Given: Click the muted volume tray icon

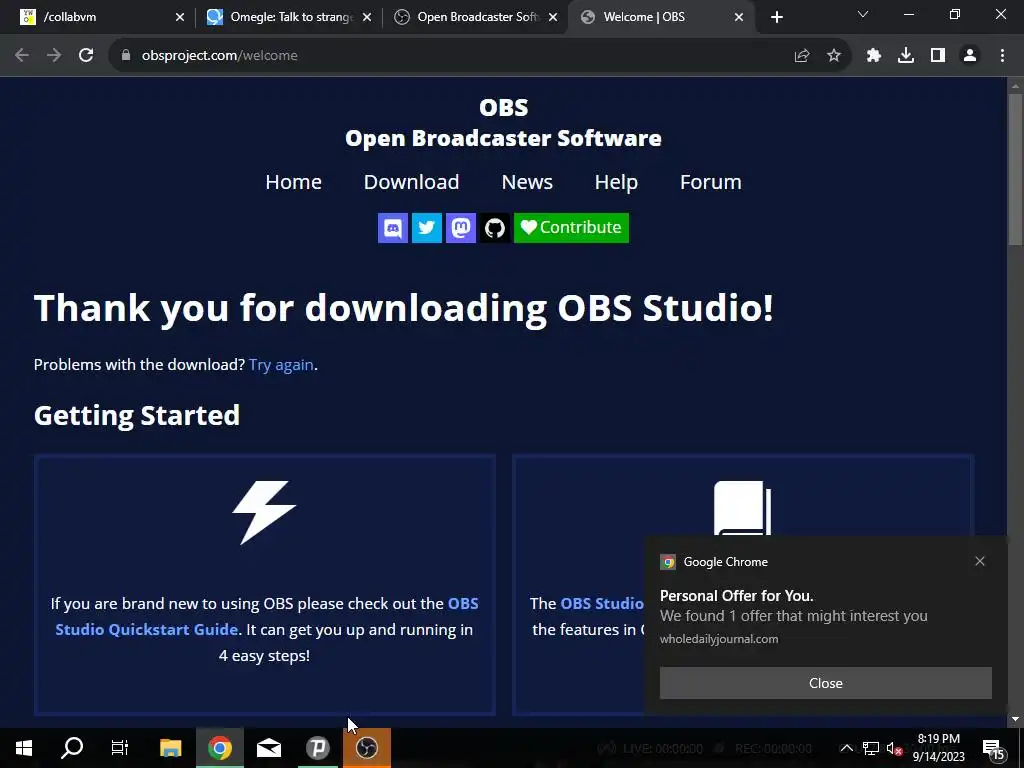Looking at the screenshot, I should (x=894, y=748).
